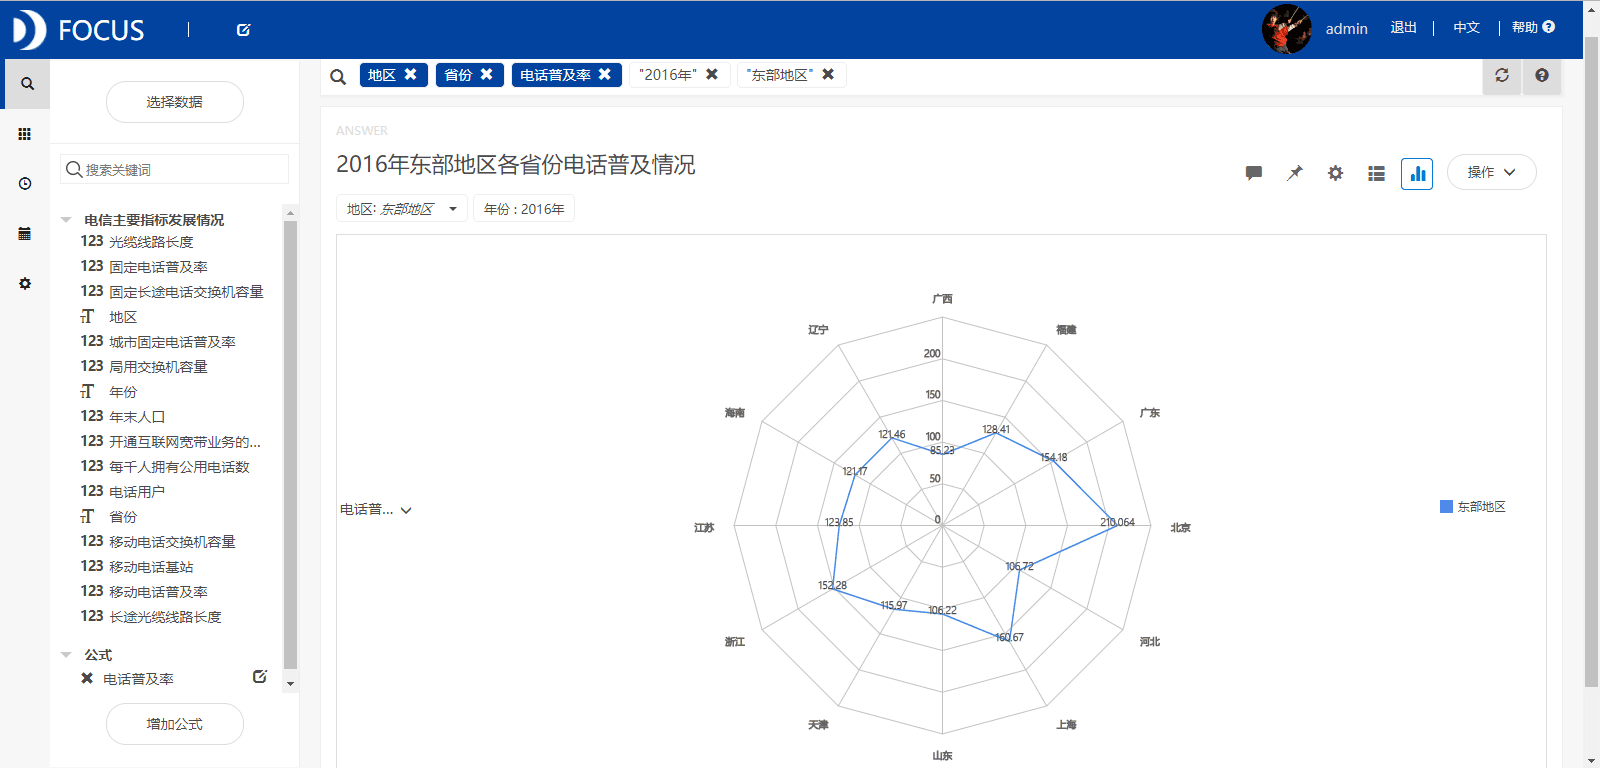
Task: Click the 广东 data point 154.18
Action: pos(1051,459)
